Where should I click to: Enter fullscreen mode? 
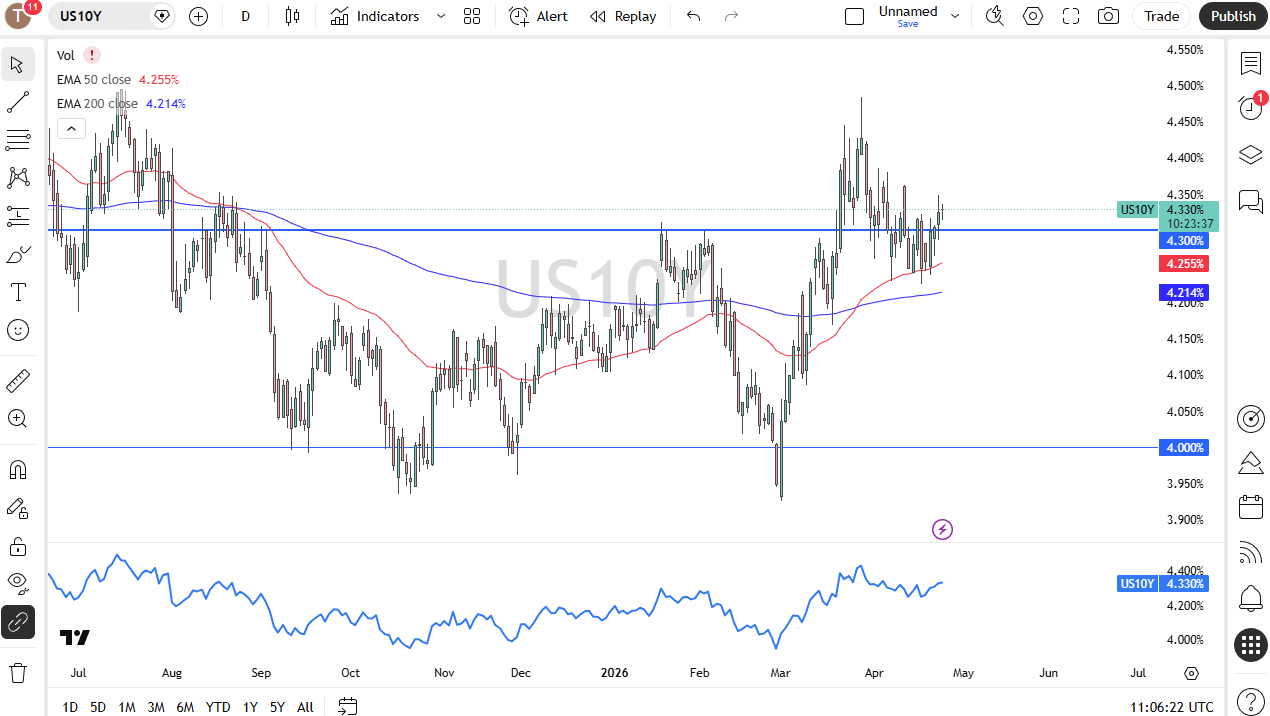tap(1071, 16)
